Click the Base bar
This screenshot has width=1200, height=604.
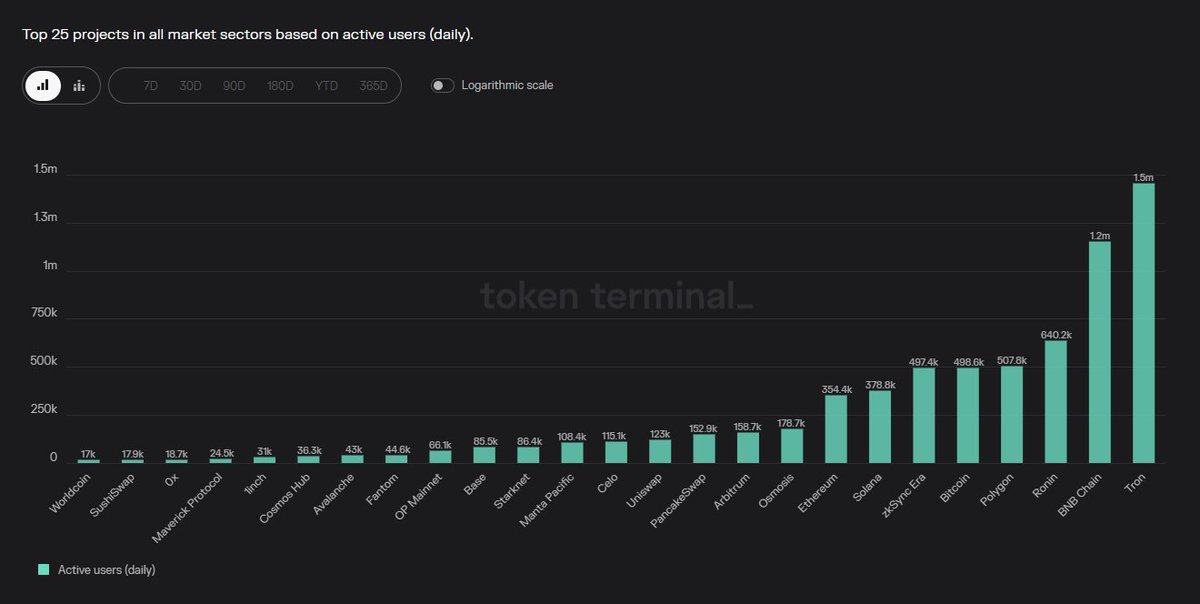483,455
